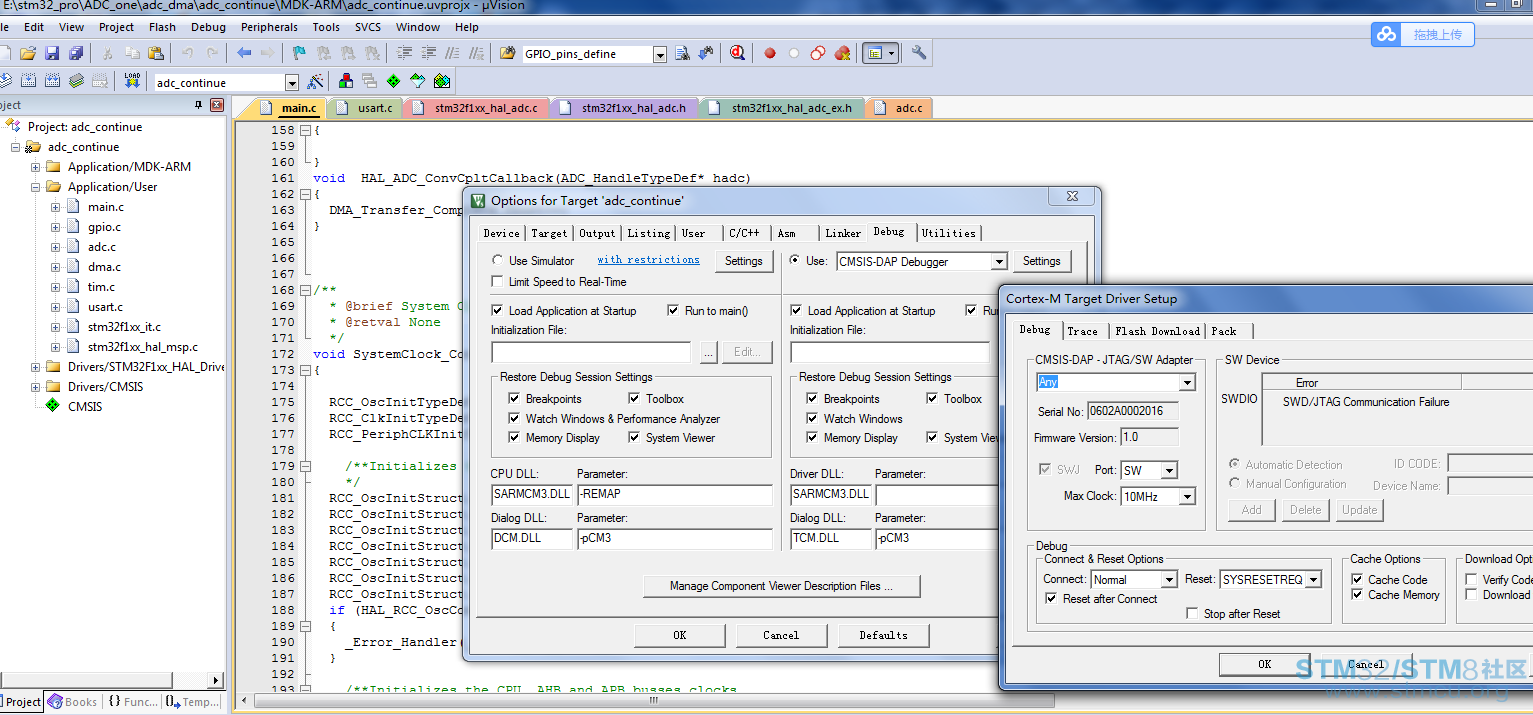Click the Save All toolbar icon
Image resolution: width=1533 pixels, height=715 pixels.
(75, 53)
